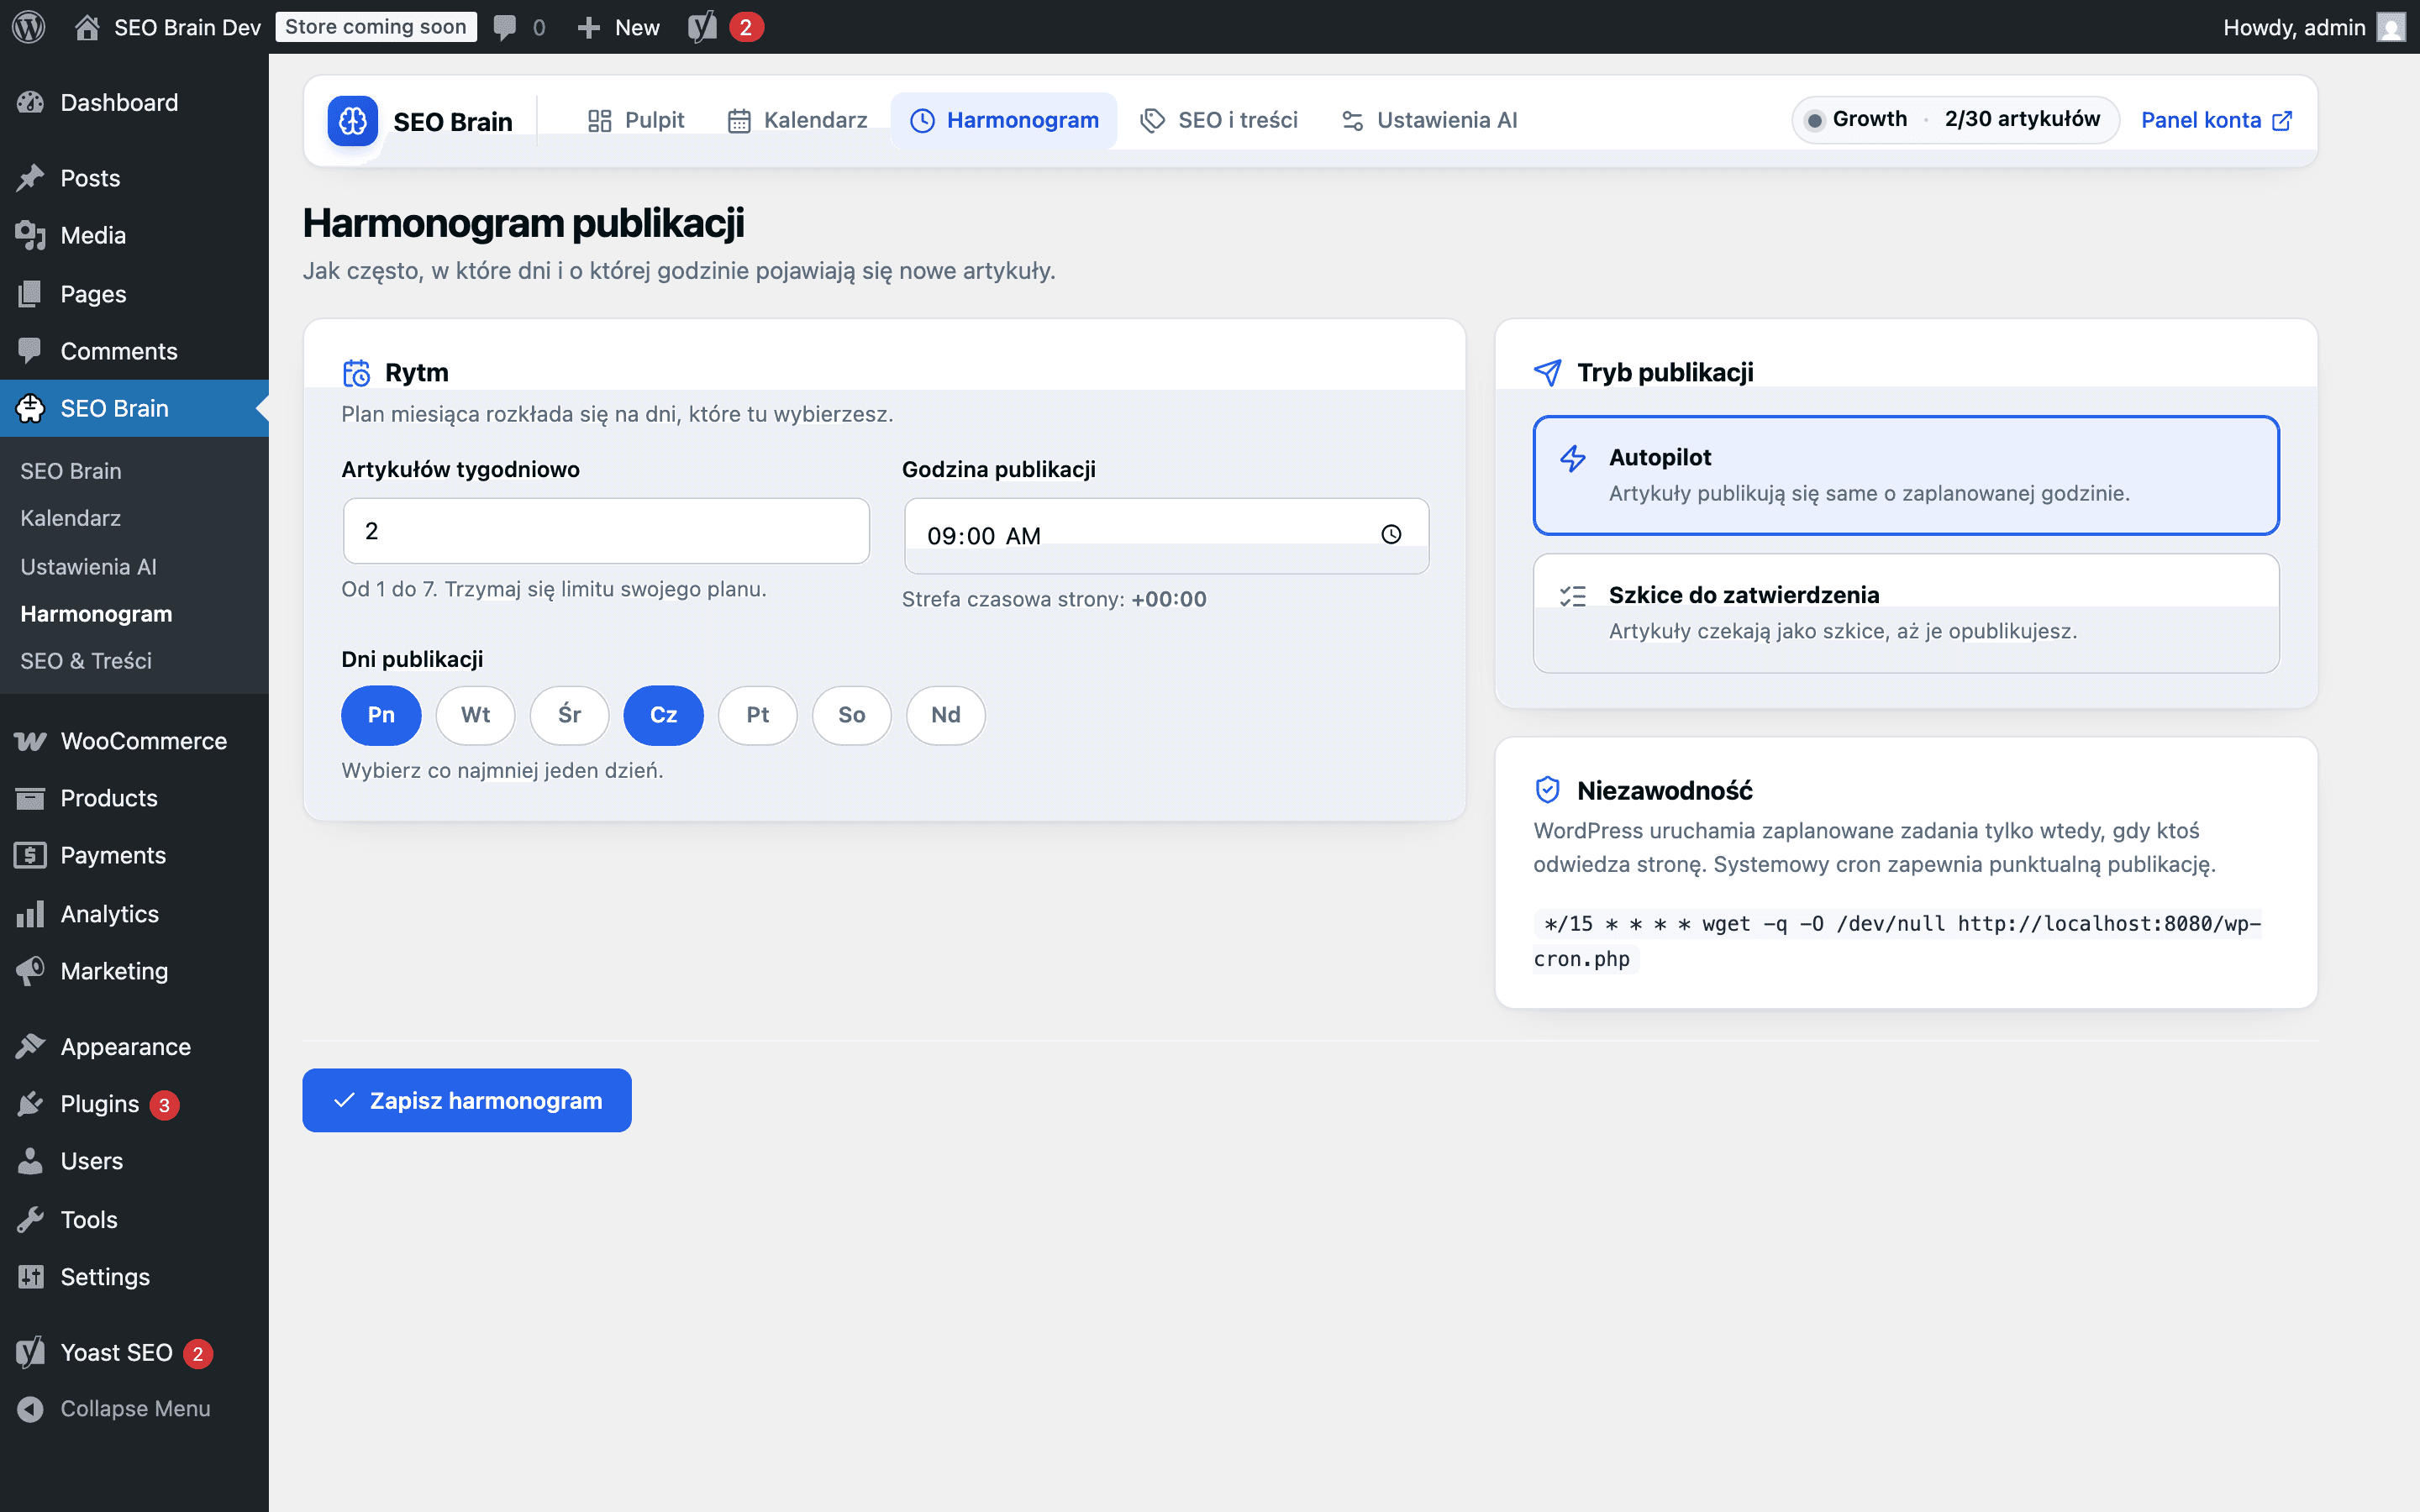Select the Harmonogram tab
Image resolution: width=2420 pixels, height=1512 pixels.
1004,120
